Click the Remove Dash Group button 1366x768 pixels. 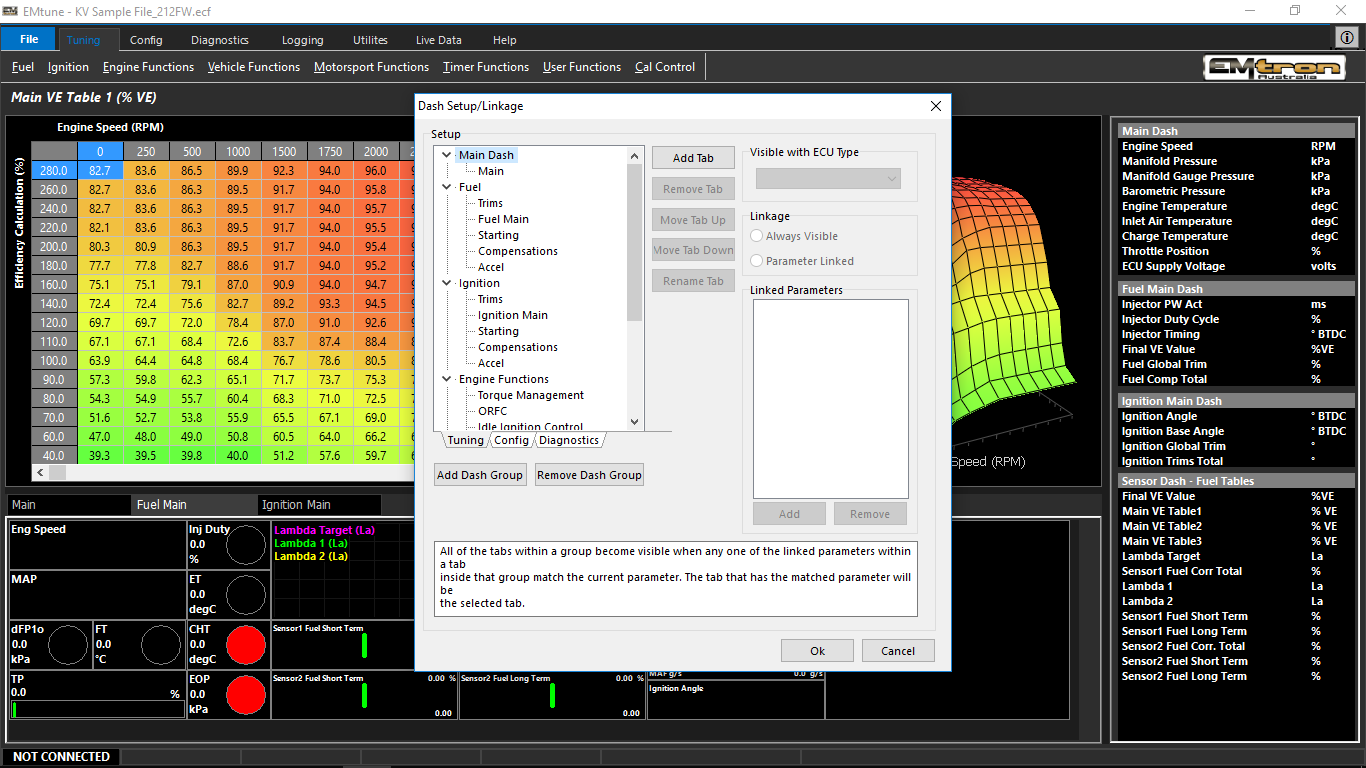[589, 475]
